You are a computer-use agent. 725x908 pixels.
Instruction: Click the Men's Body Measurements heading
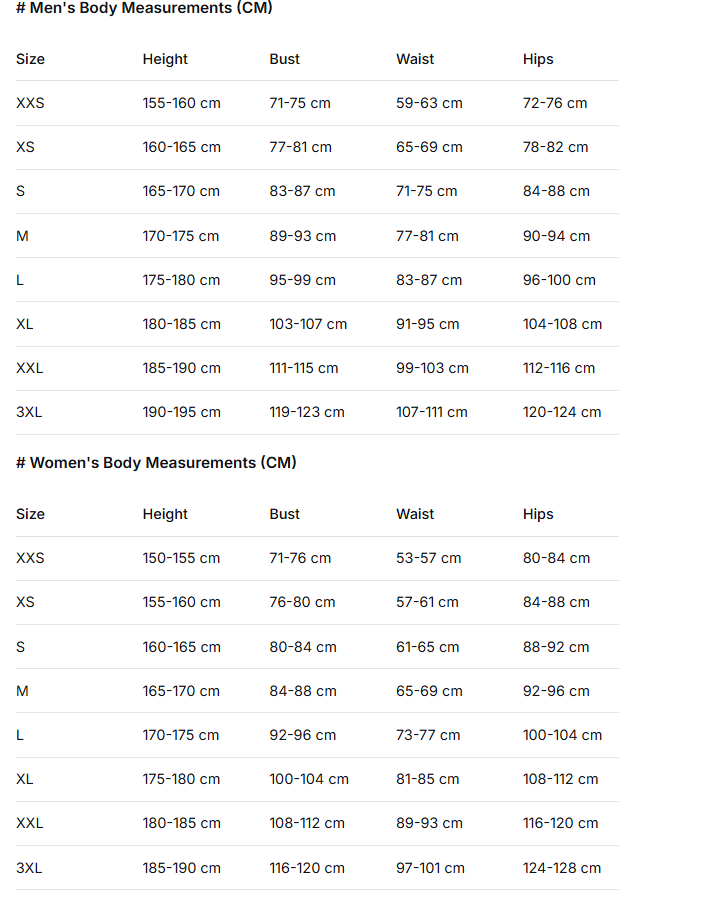tap(144, 8)
